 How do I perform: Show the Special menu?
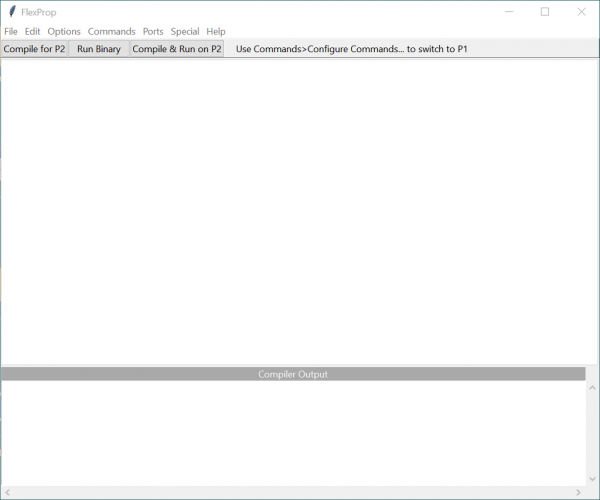(185, 31)
